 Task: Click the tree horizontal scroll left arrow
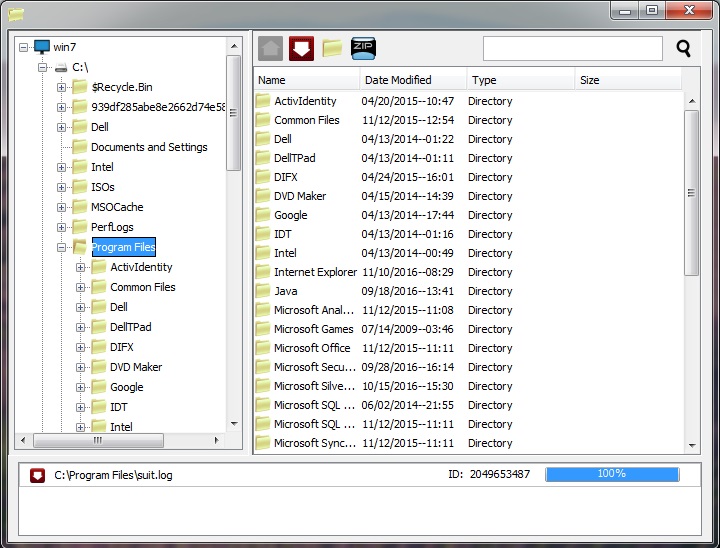point(23,441)
